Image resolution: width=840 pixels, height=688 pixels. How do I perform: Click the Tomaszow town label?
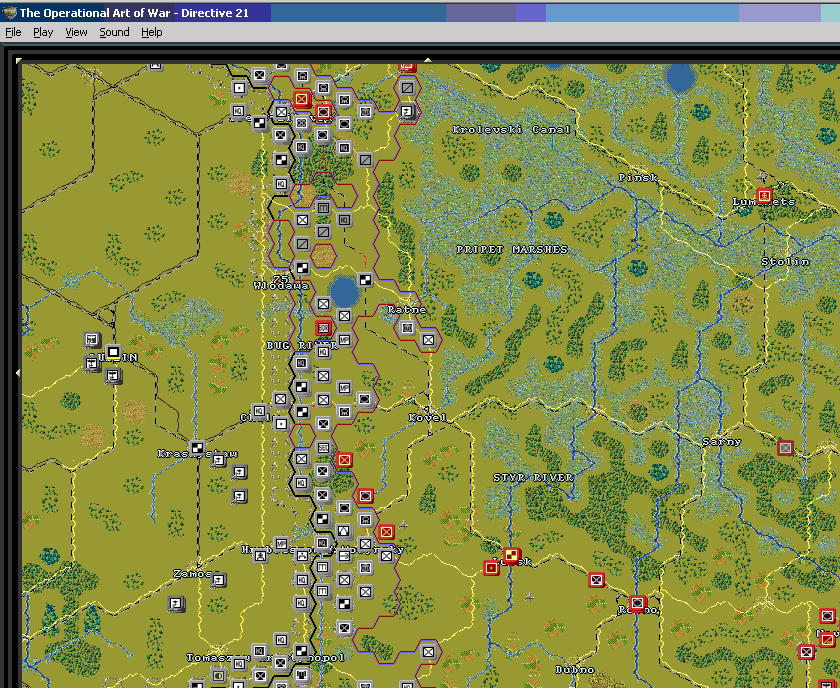pos(218,657)
